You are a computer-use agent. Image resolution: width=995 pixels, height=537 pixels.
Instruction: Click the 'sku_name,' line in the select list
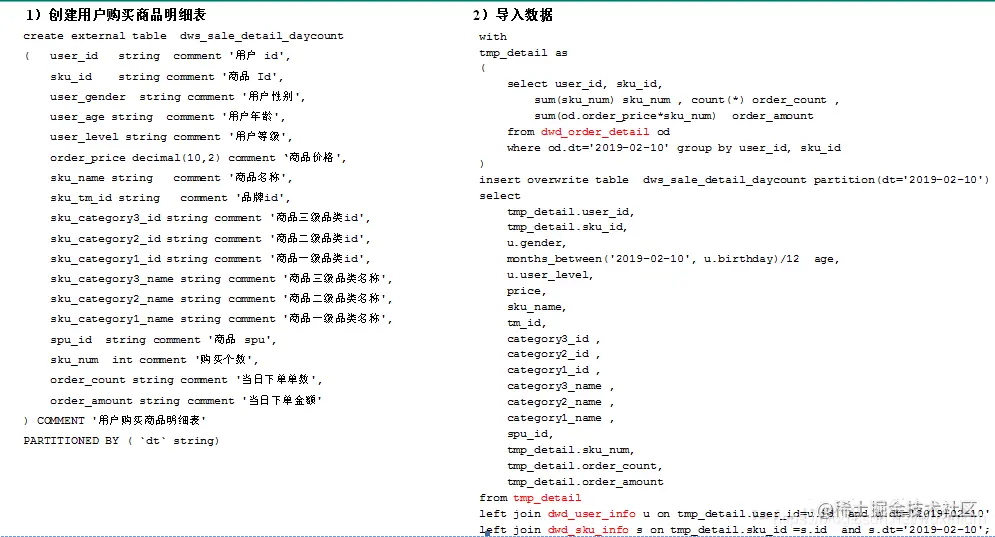(536, 307)
